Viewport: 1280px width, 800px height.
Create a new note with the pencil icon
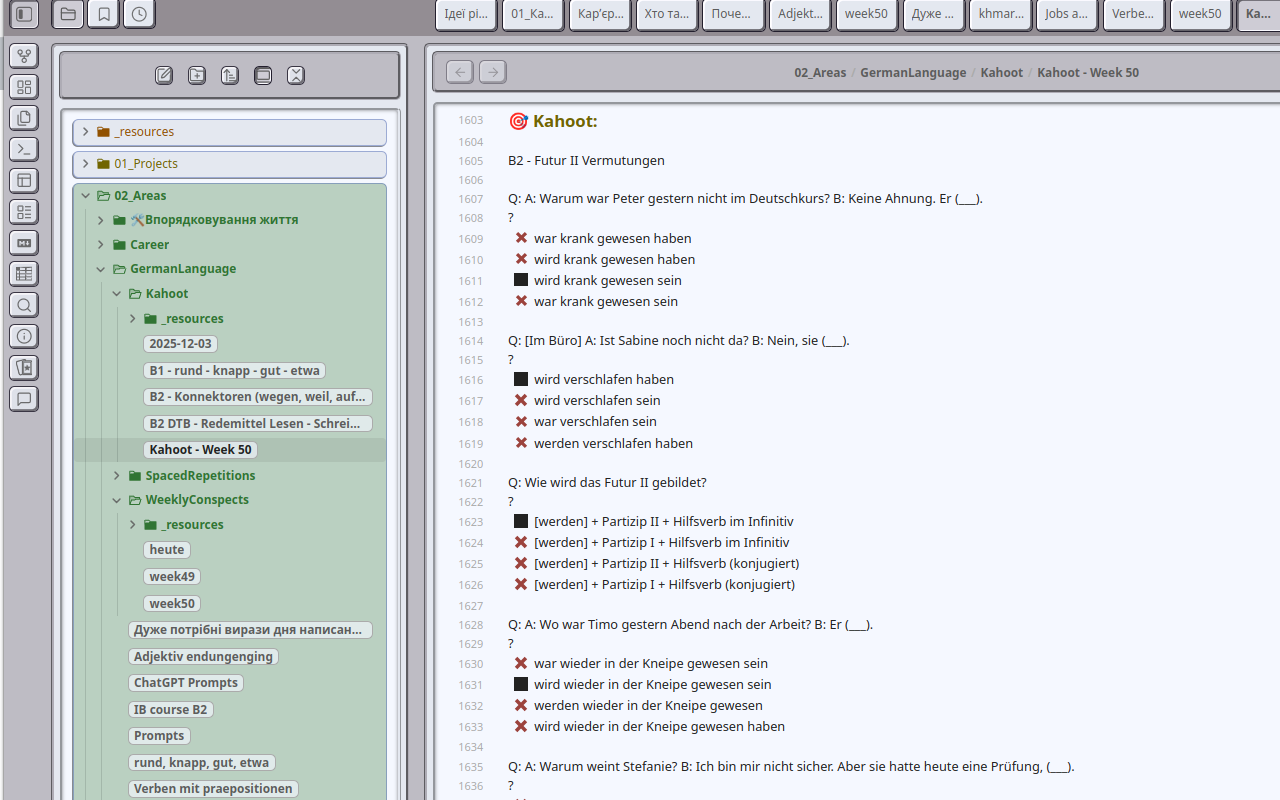(164, 75)
